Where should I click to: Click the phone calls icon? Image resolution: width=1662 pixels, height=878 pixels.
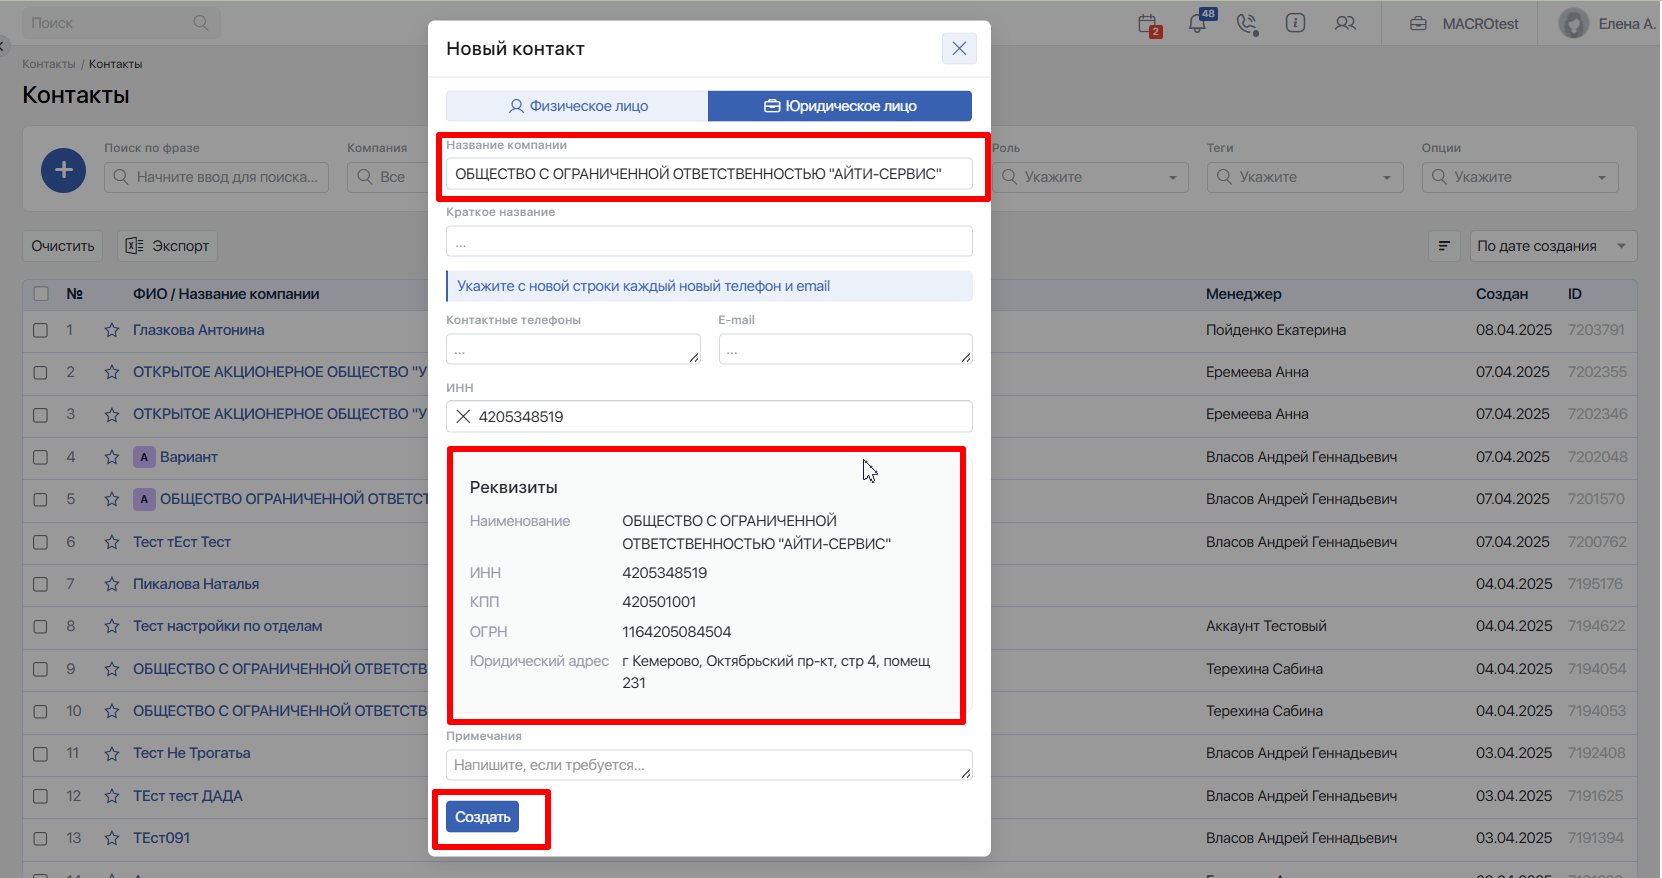click(x=1246, y=24)
